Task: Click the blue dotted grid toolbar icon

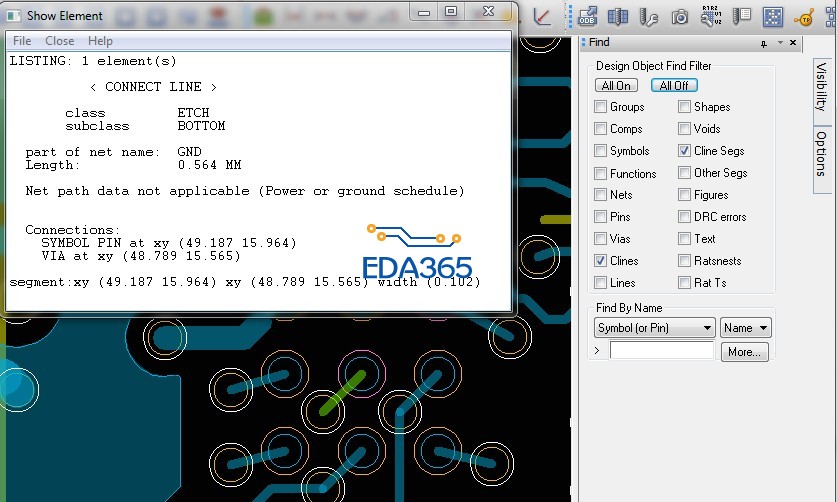Action: pyautogui.click(x=772, y=17)
